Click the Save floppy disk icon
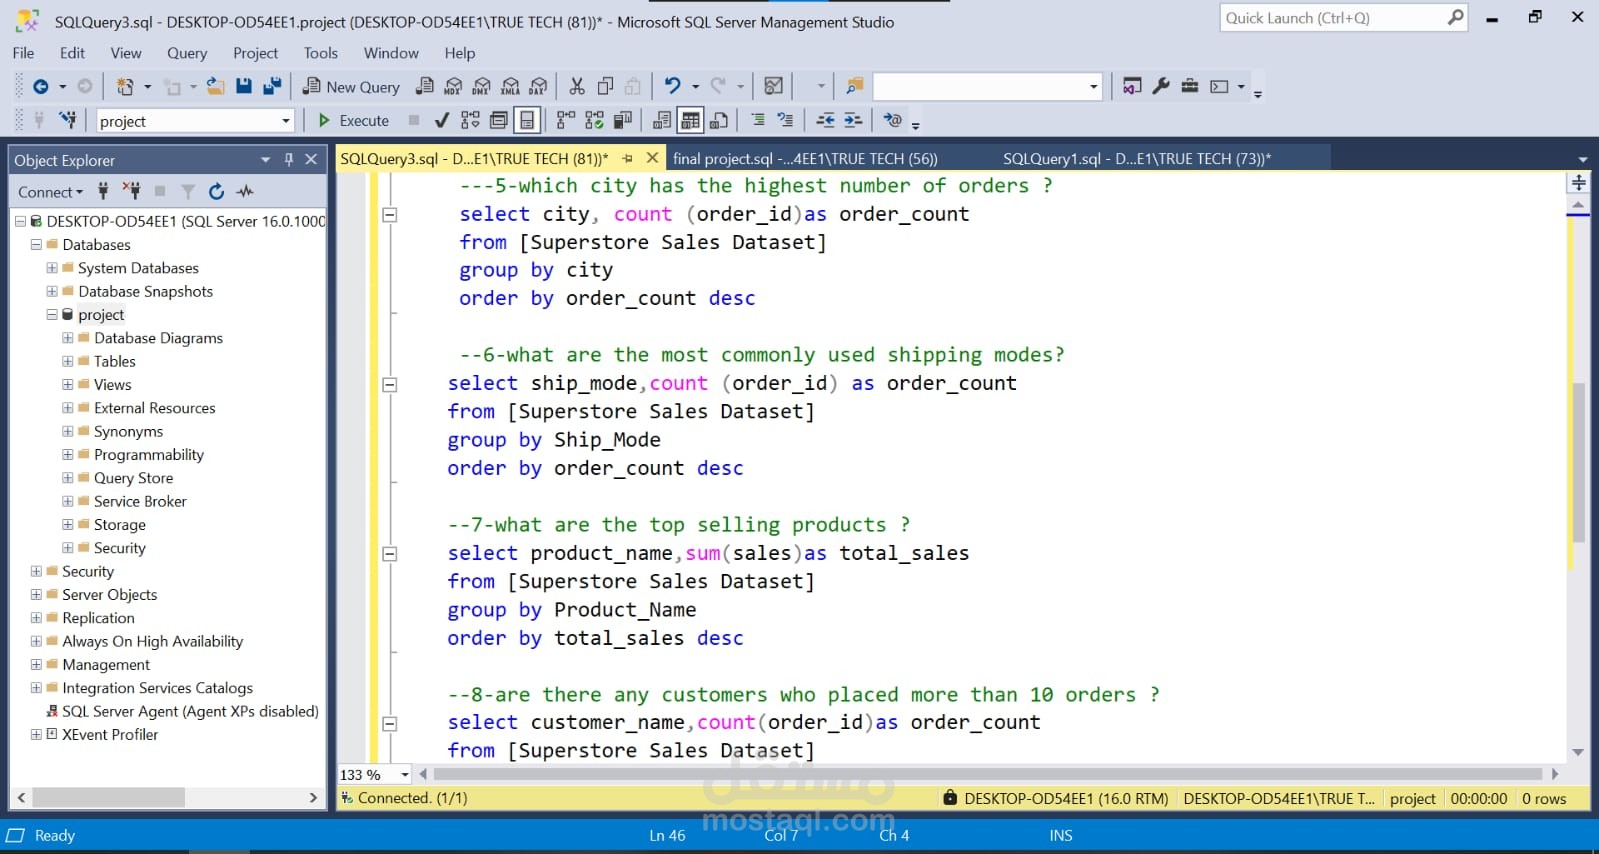Image resolution: width=1599 pixels, height=854 pixels. click(x=243, y=87)
